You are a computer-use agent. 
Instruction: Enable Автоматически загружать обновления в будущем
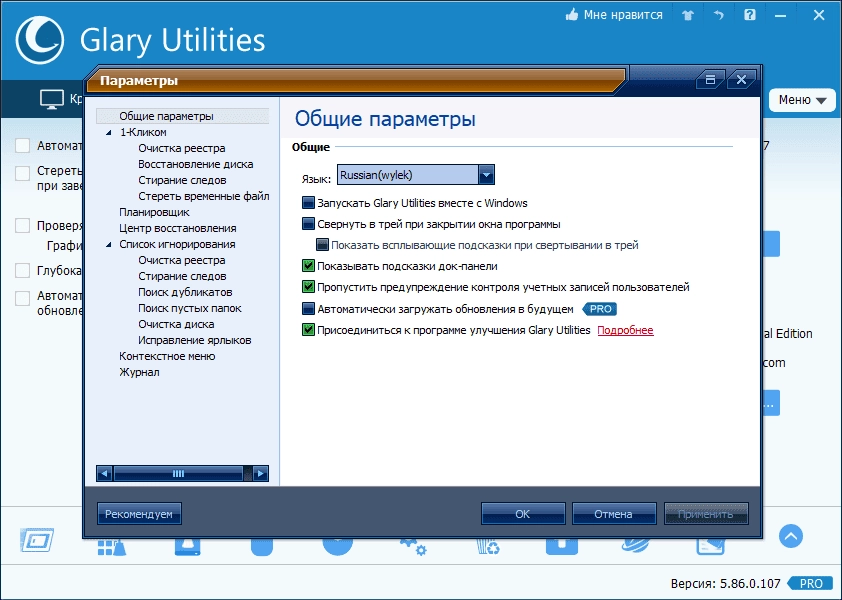pos(308,308)
